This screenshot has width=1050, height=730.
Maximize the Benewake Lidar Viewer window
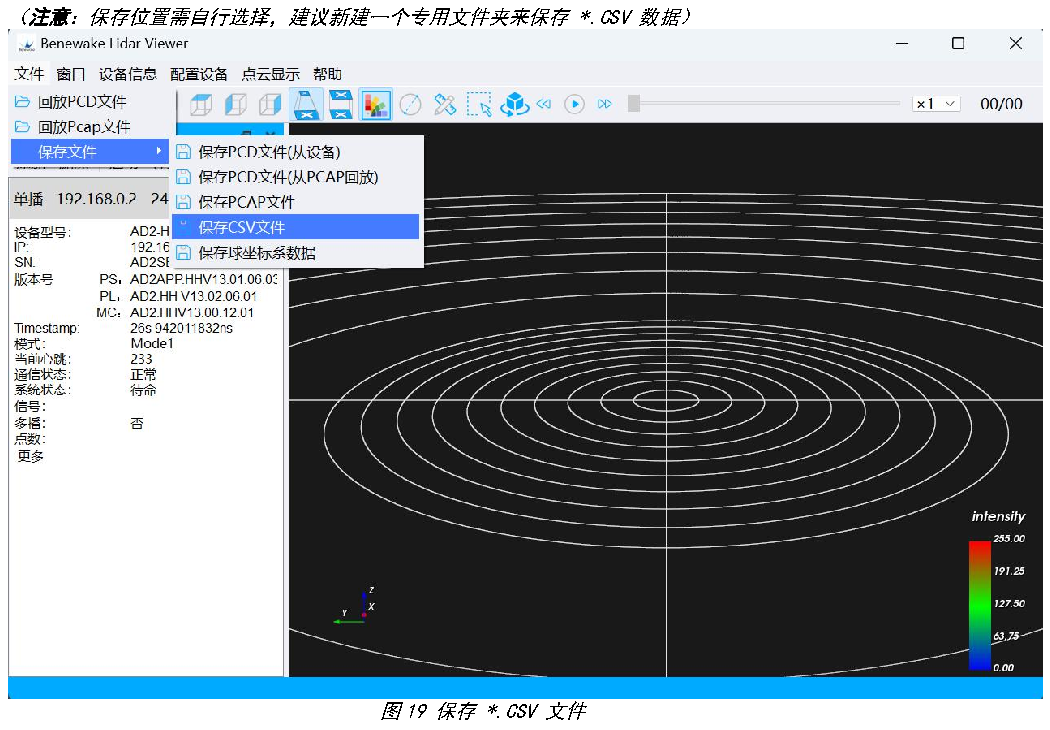pos(958,44)
